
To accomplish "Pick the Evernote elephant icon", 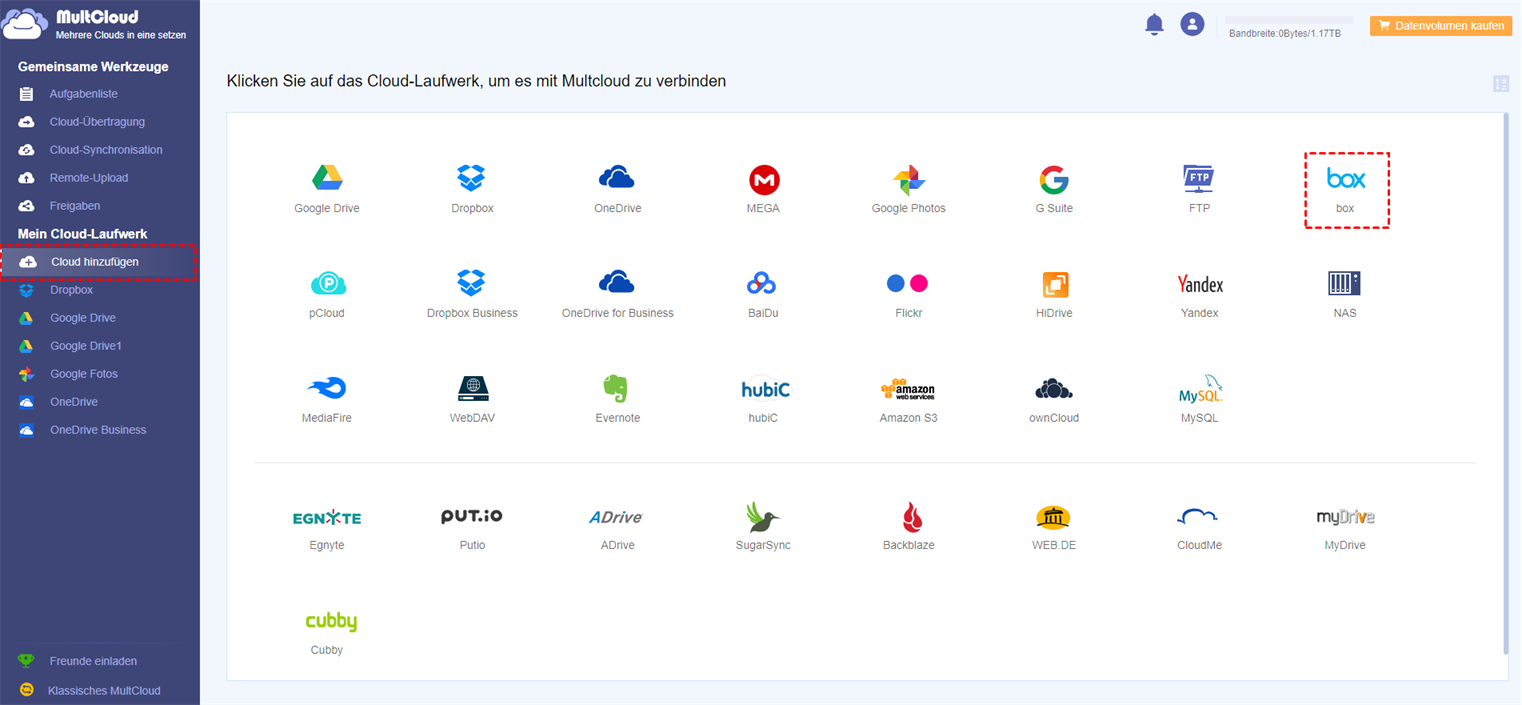I will (616, 389).
